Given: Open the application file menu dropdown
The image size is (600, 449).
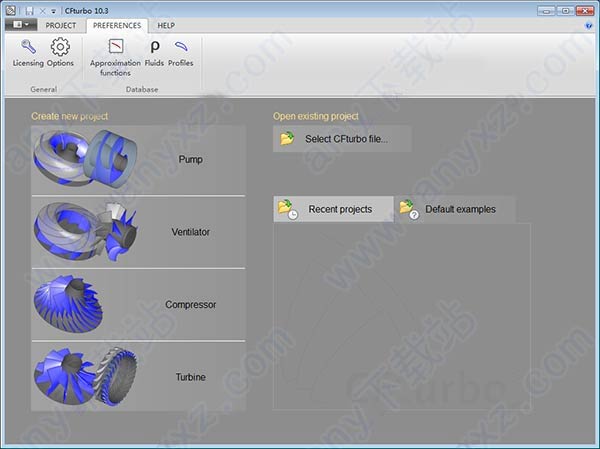Looking at the screenshot, I should (x=21, y=25).
